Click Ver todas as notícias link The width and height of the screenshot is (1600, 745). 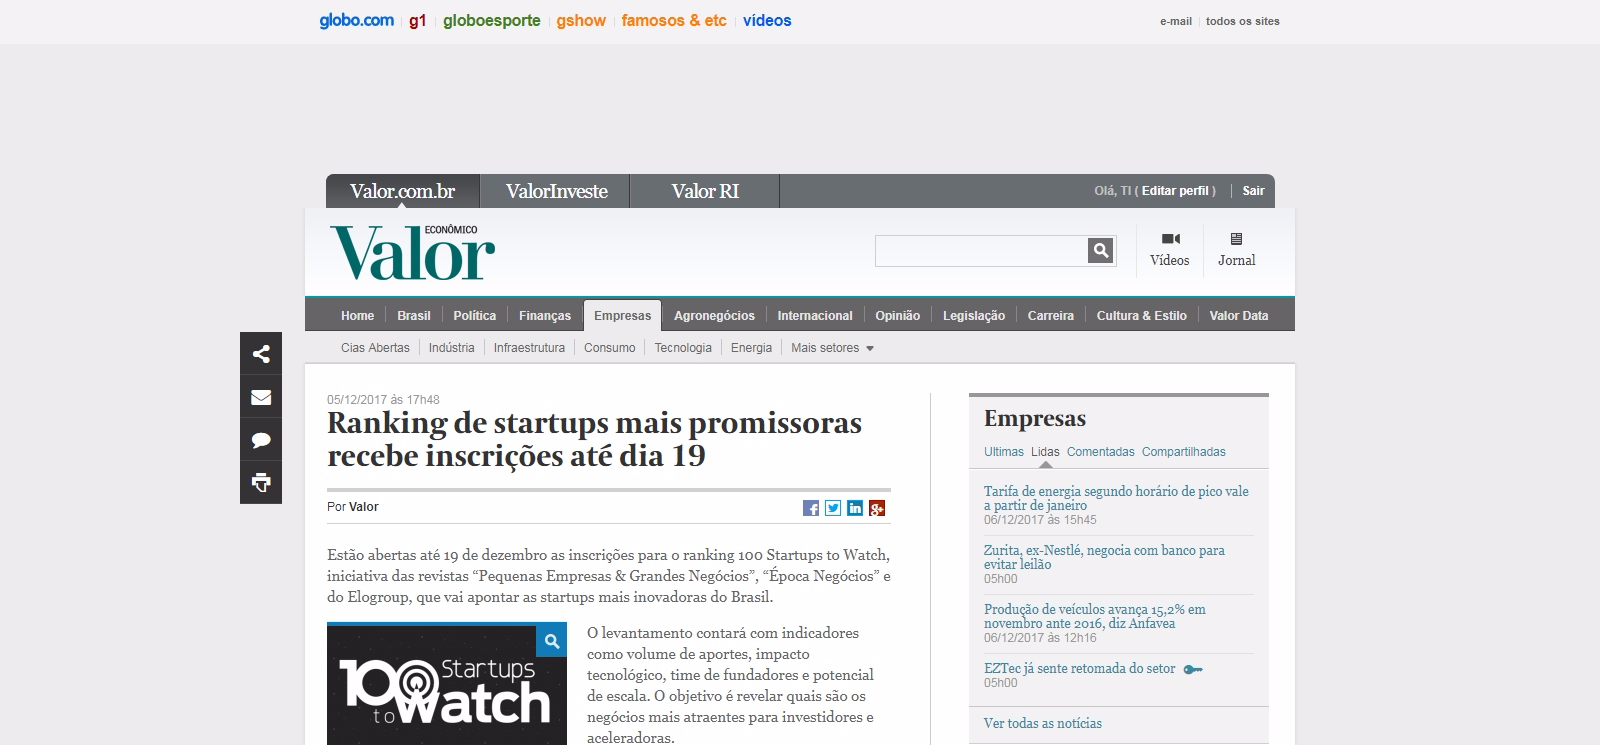click(1043, 724)
